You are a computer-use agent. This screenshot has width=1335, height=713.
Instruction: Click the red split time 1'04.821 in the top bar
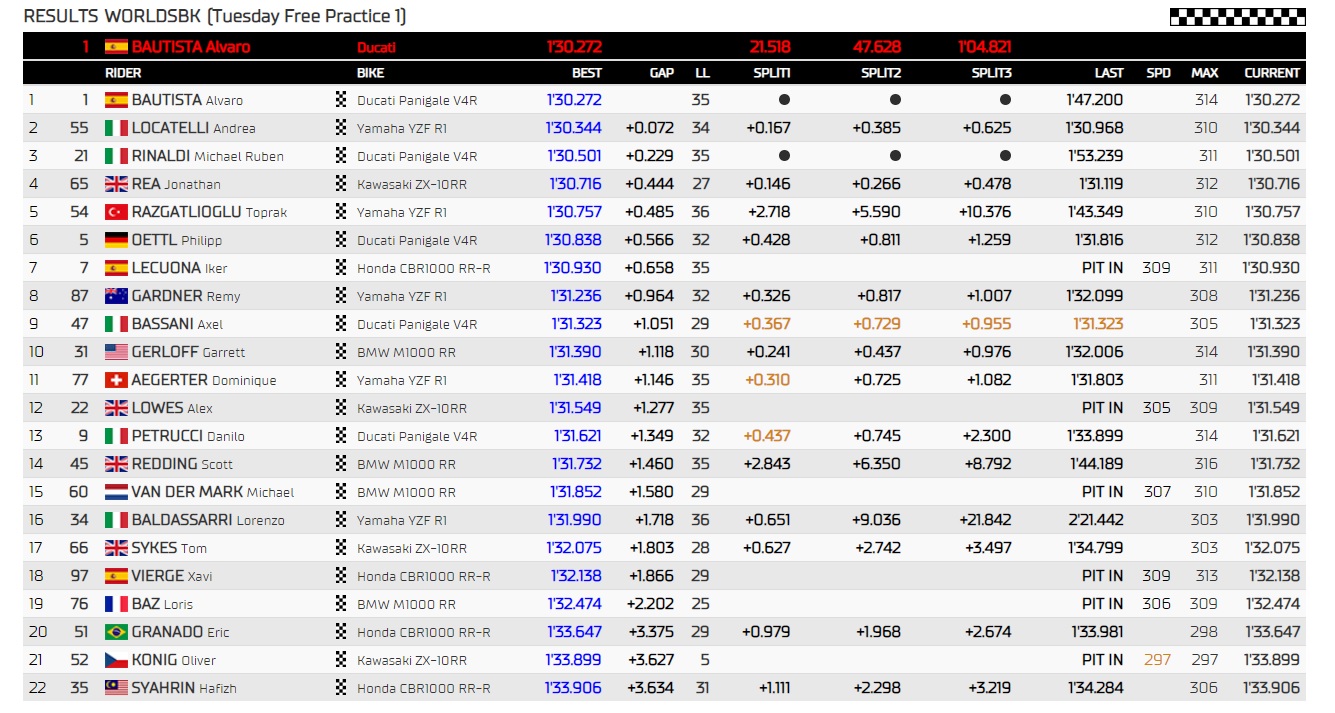pos(985,46)
